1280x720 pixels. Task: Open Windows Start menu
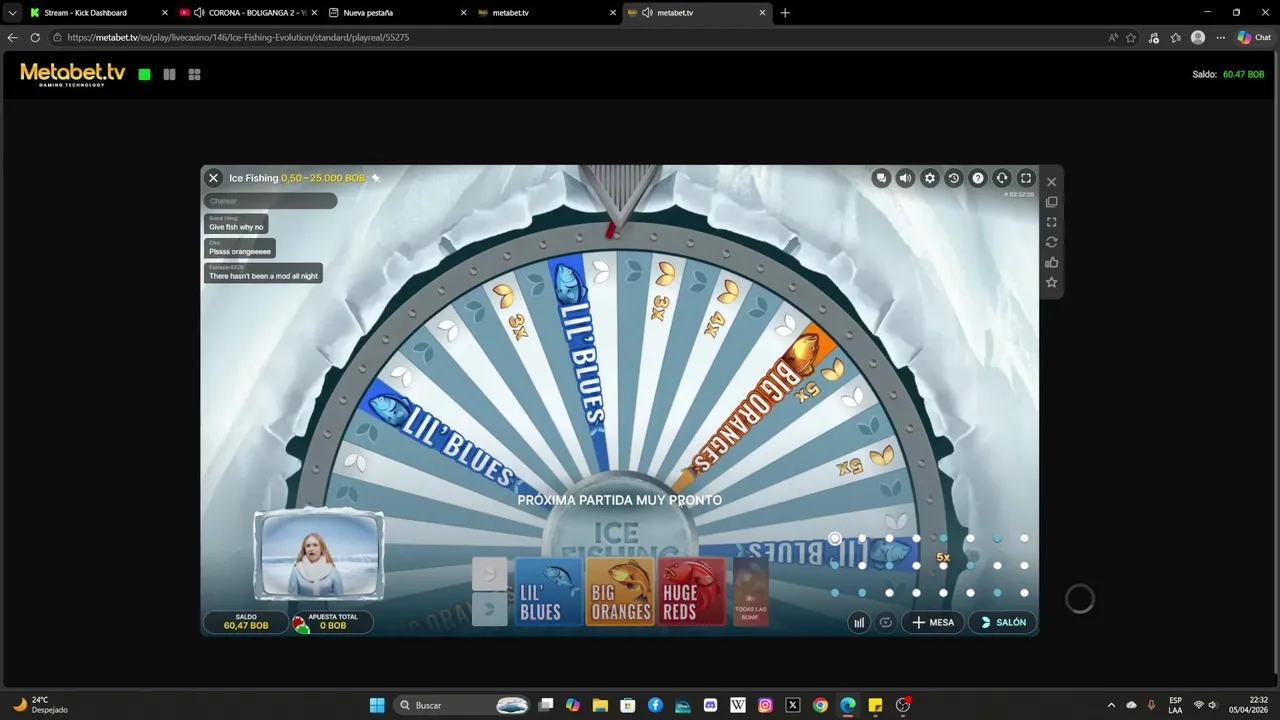coord(377,705)
